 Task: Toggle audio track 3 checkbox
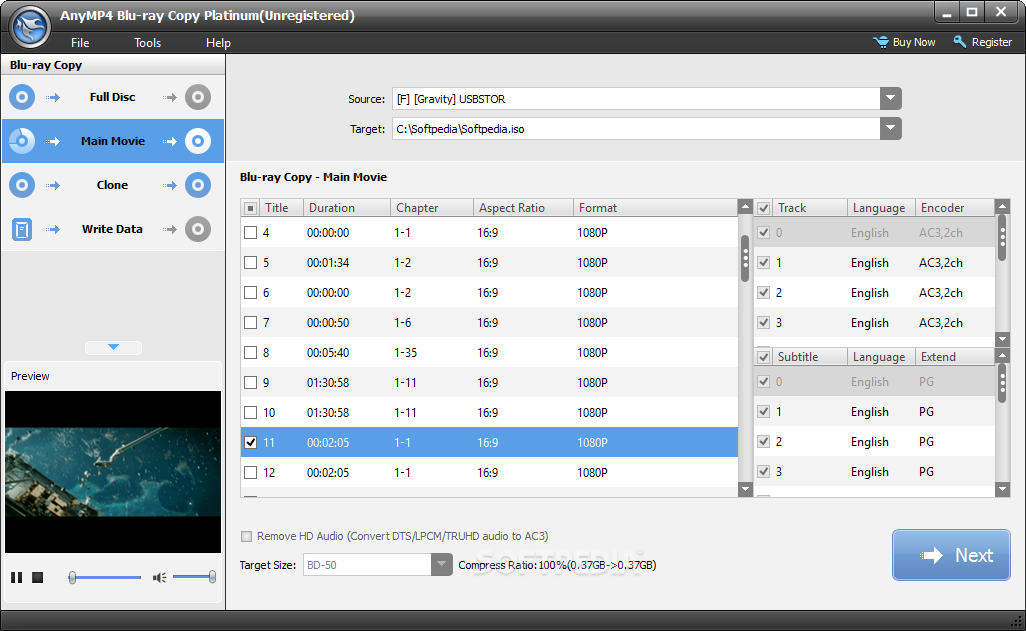(763, 322)
